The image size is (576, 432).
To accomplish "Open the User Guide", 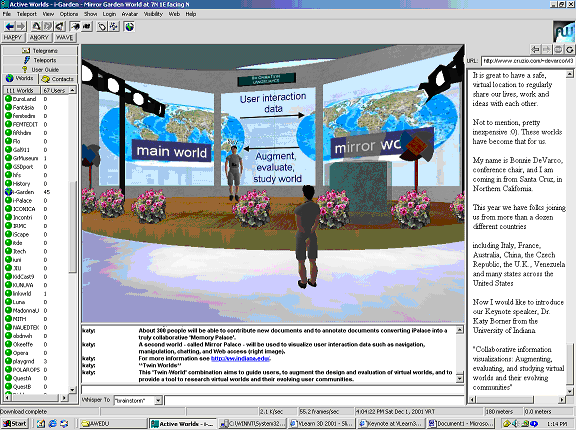I will 40,69.
